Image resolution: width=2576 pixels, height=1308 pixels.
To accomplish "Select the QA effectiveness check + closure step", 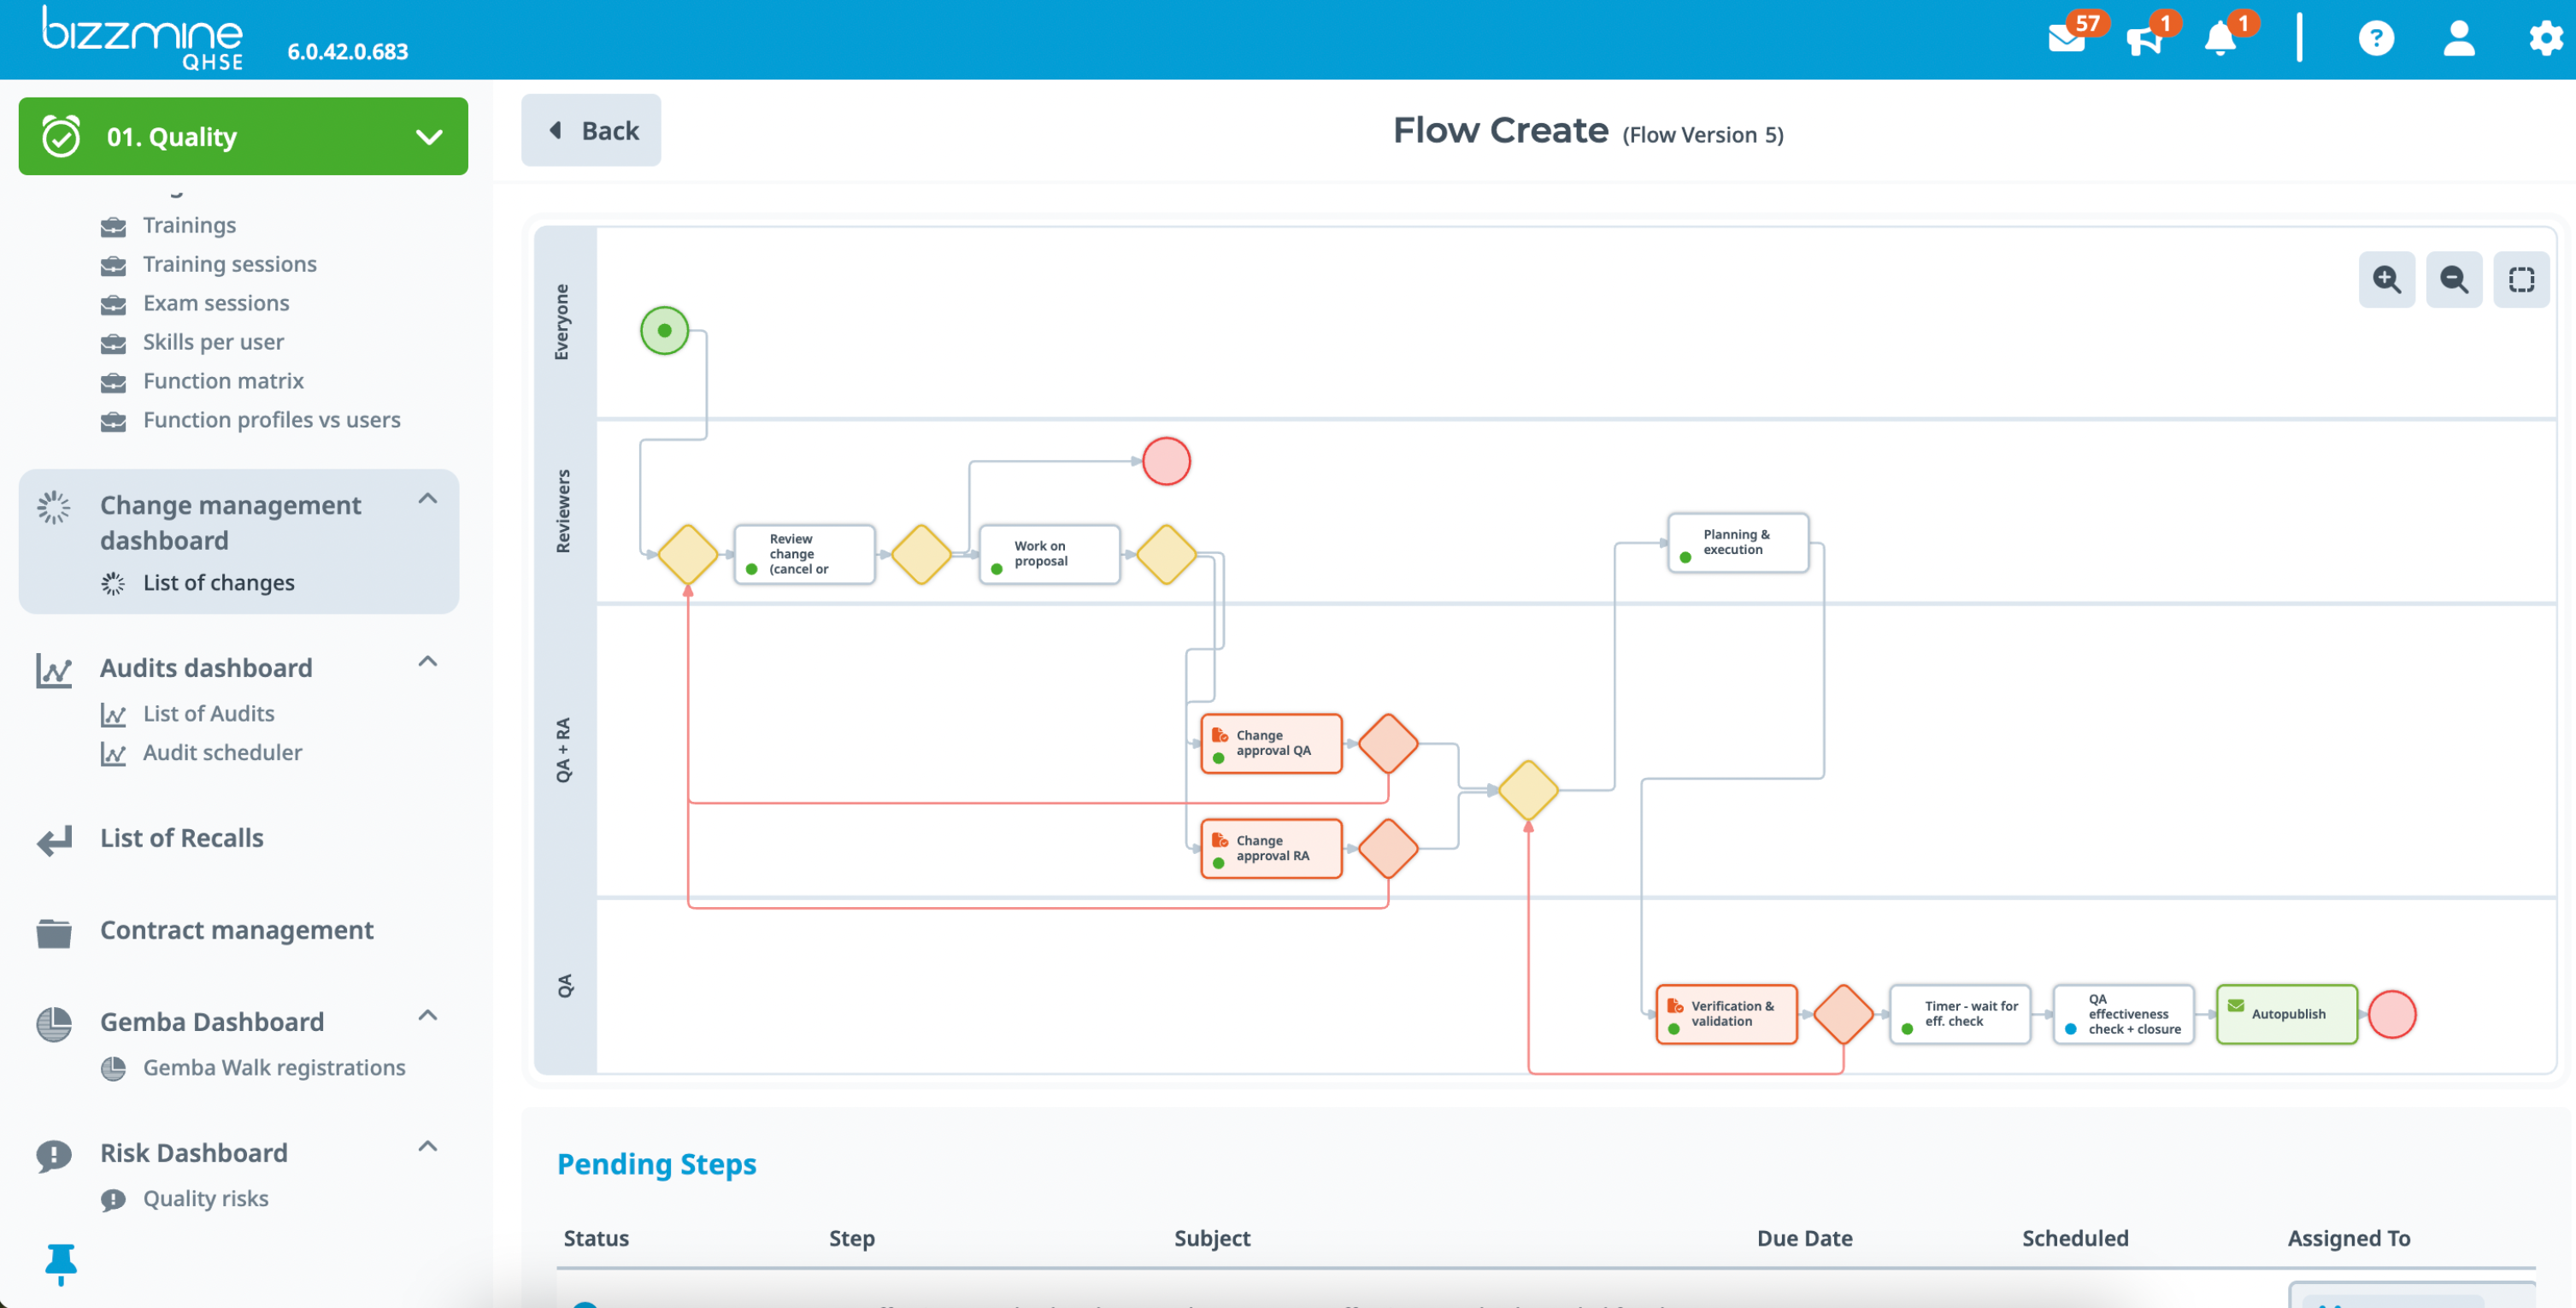I will 2123,1014.
